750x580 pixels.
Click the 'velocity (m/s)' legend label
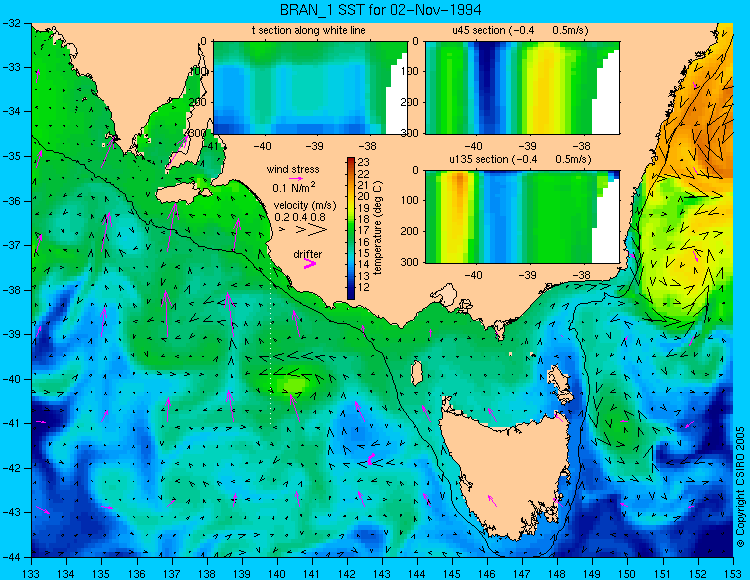[x=305, y=205]
